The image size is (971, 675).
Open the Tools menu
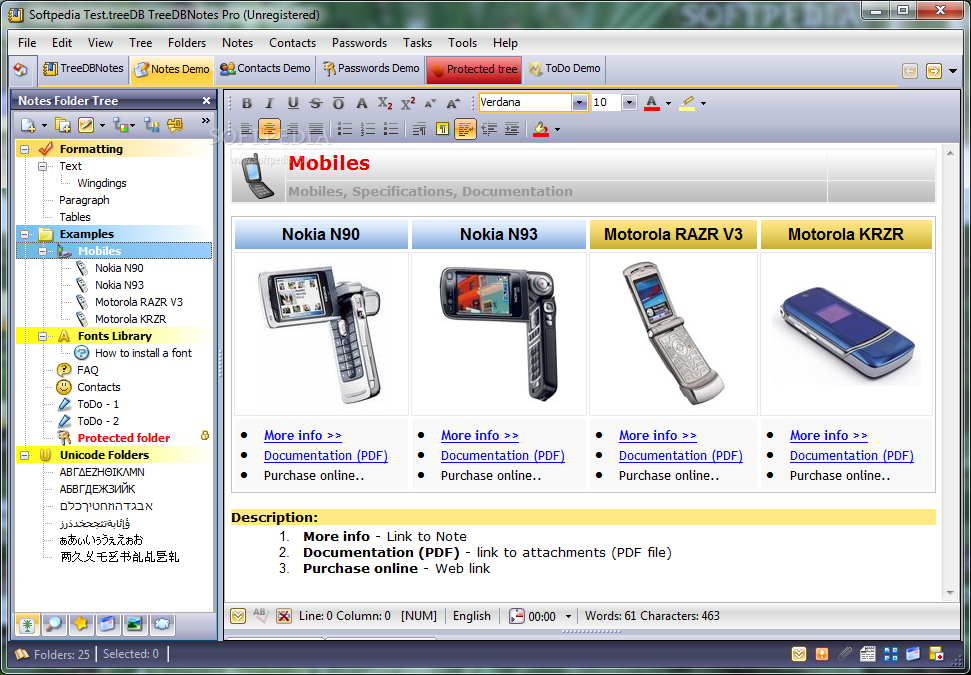[x=463, y=43]
